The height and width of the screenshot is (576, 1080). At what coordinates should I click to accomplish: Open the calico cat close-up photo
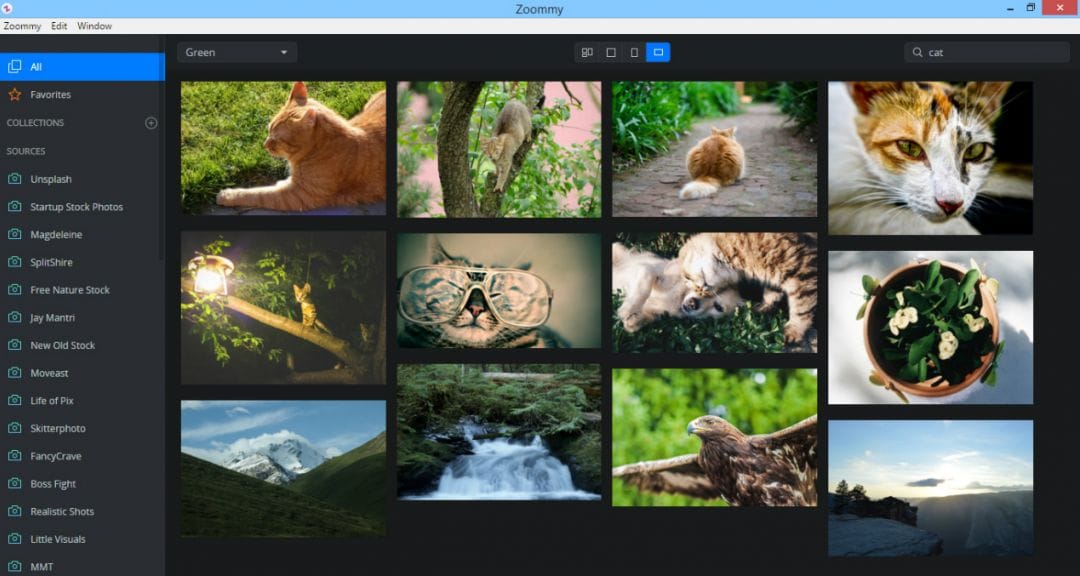[x=930, y=158]
